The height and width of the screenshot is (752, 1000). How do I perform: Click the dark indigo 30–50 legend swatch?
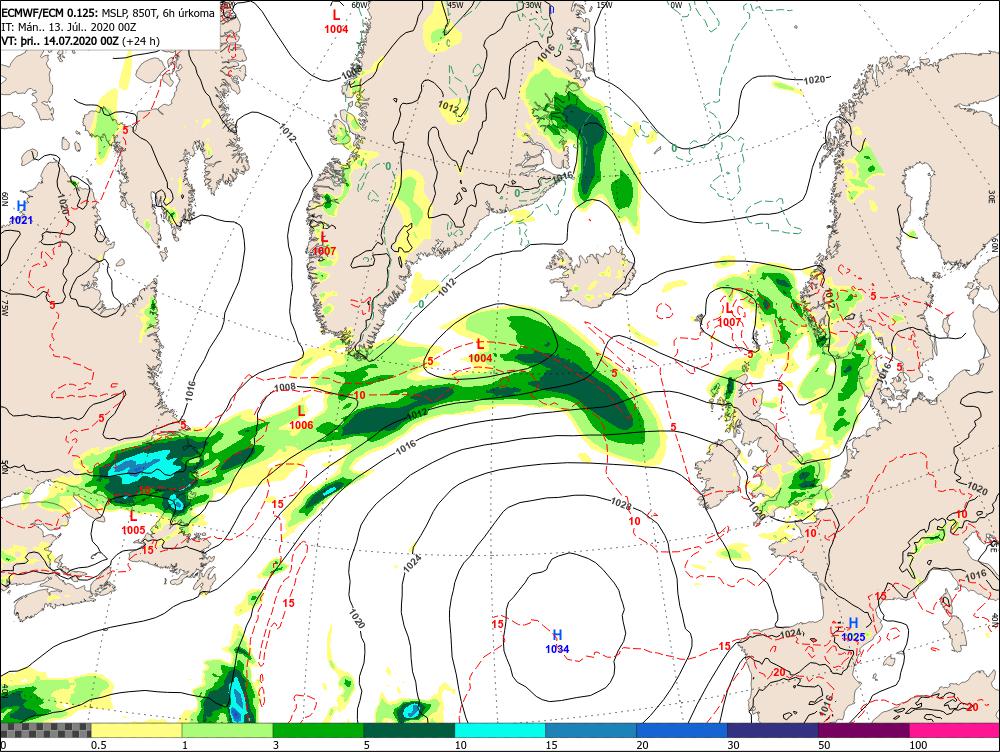click(772, 730)
